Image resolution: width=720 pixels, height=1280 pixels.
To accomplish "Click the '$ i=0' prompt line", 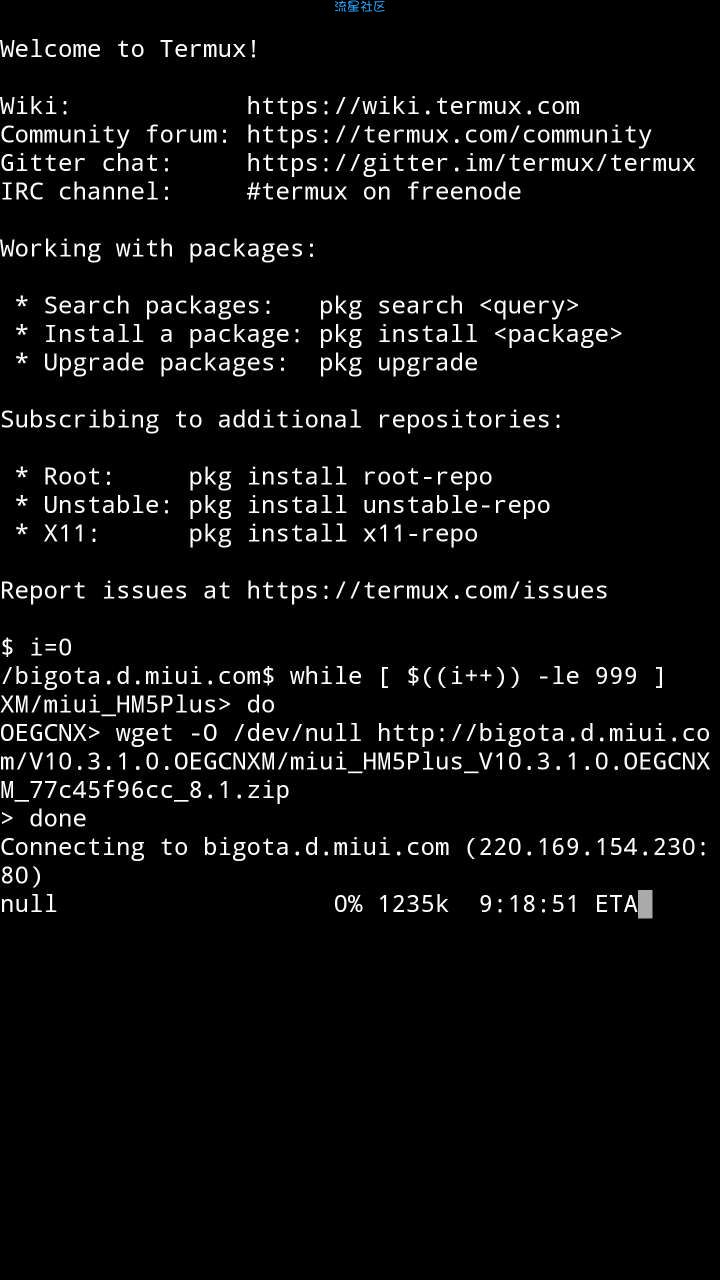I will (36, 647).
